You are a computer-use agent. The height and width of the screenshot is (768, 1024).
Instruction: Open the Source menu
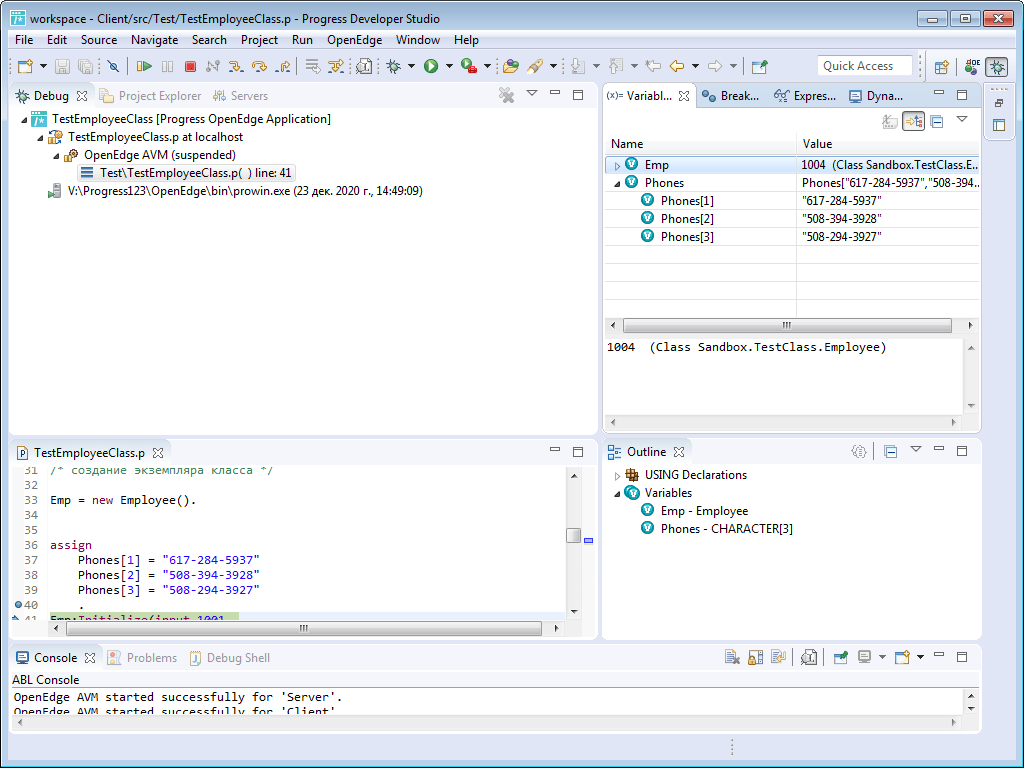click(99, 40)
